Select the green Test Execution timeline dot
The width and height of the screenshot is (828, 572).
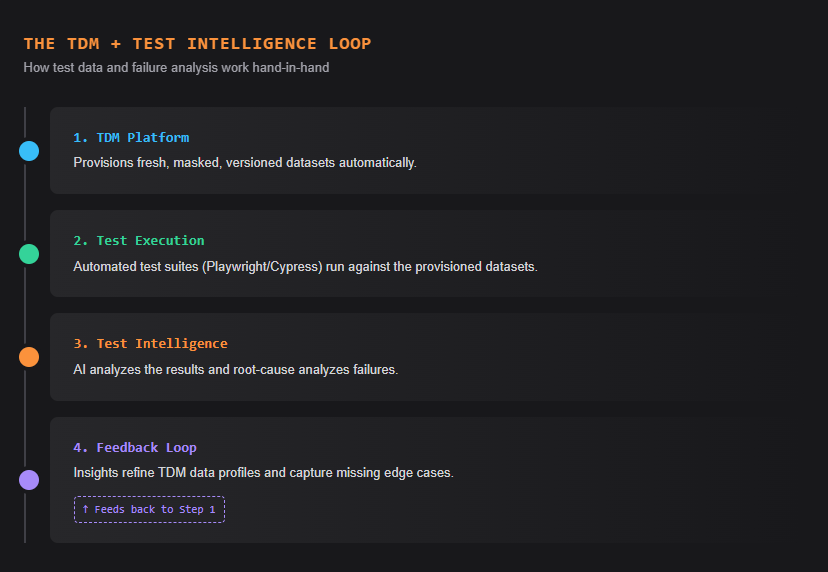pos(29,254)
